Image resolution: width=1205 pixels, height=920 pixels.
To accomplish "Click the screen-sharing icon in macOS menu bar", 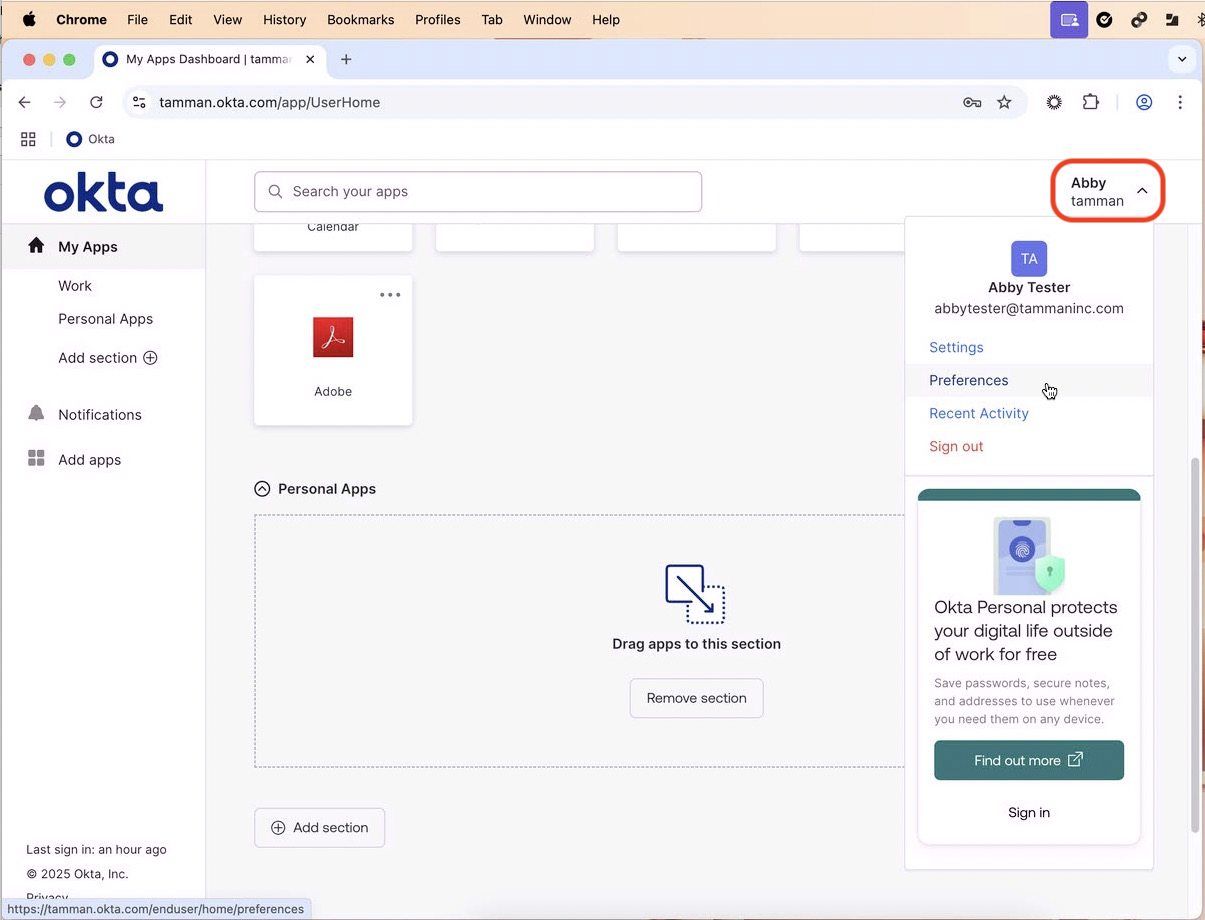I will (1069, 19).
